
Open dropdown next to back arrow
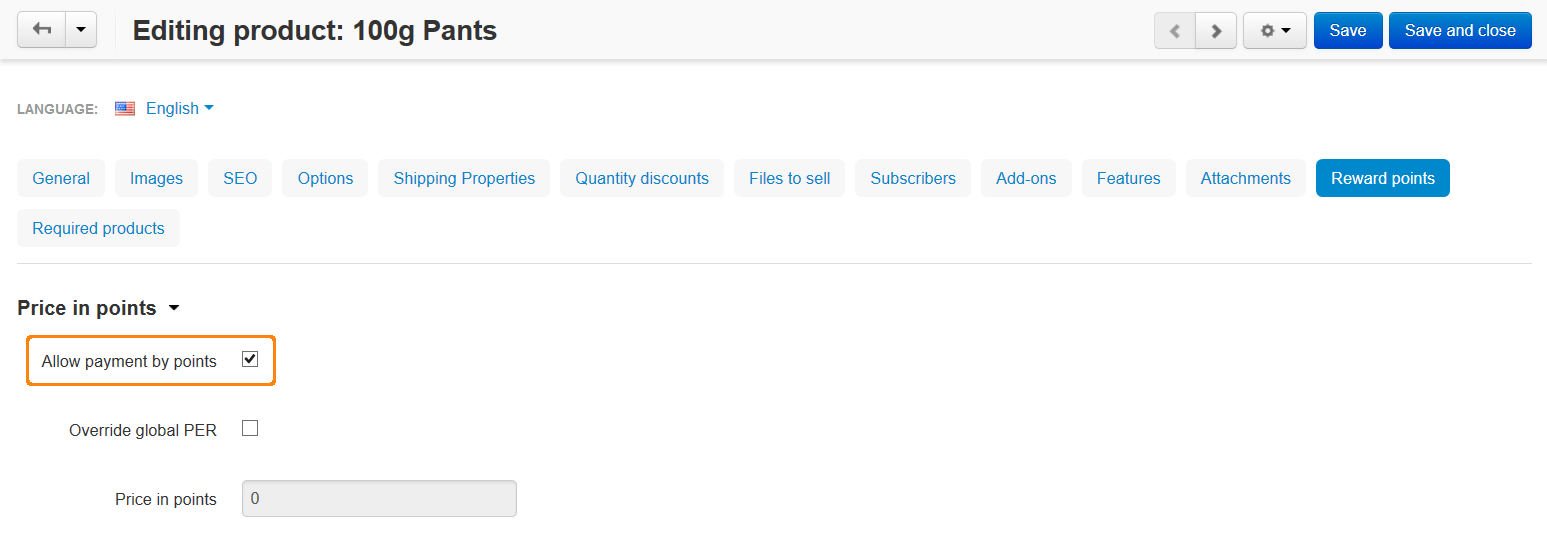tap(81, 30)
